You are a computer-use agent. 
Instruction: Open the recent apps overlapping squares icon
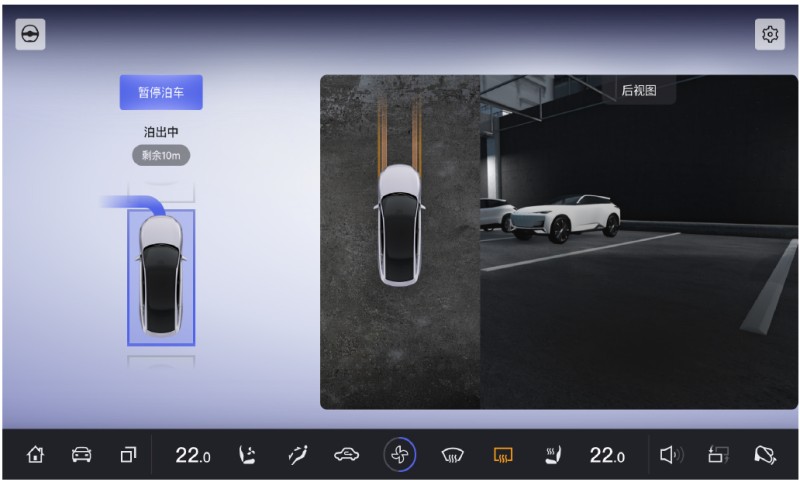(128, 454)
